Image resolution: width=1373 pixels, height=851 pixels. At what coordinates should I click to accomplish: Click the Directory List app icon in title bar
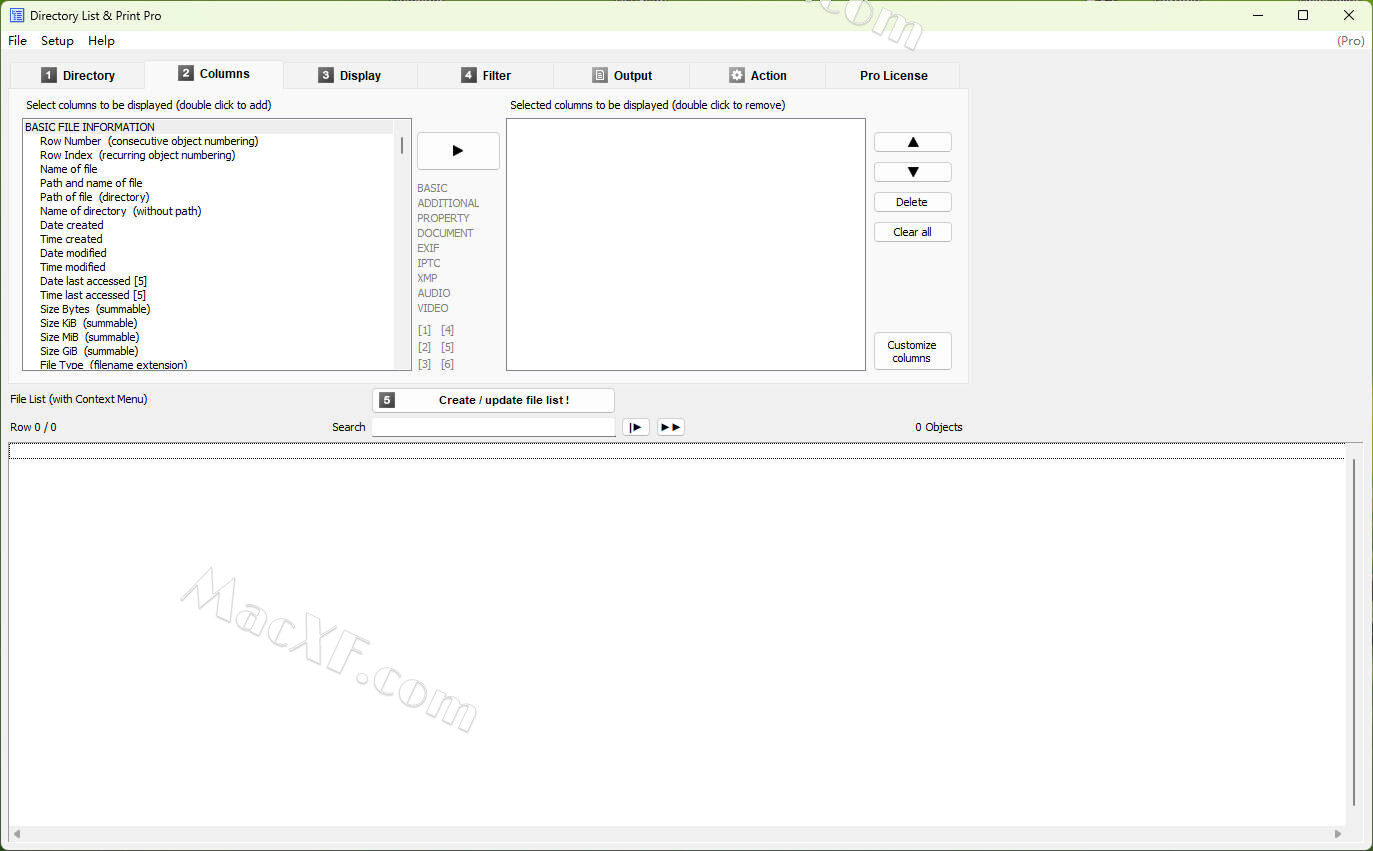[17, 15]
